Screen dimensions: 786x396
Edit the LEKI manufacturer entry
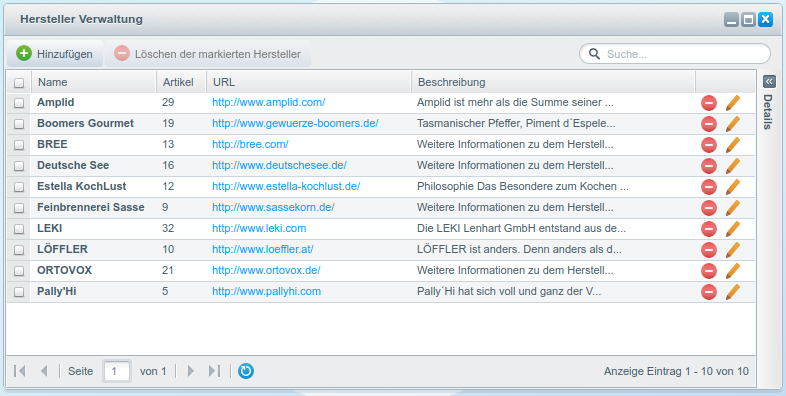[733, 229]
